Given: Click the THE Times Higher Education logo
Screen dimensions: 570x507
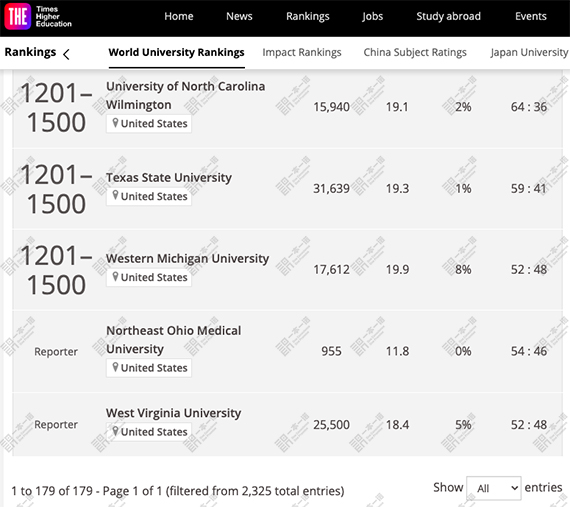Looking at the screenshot, I should point(38,17).
